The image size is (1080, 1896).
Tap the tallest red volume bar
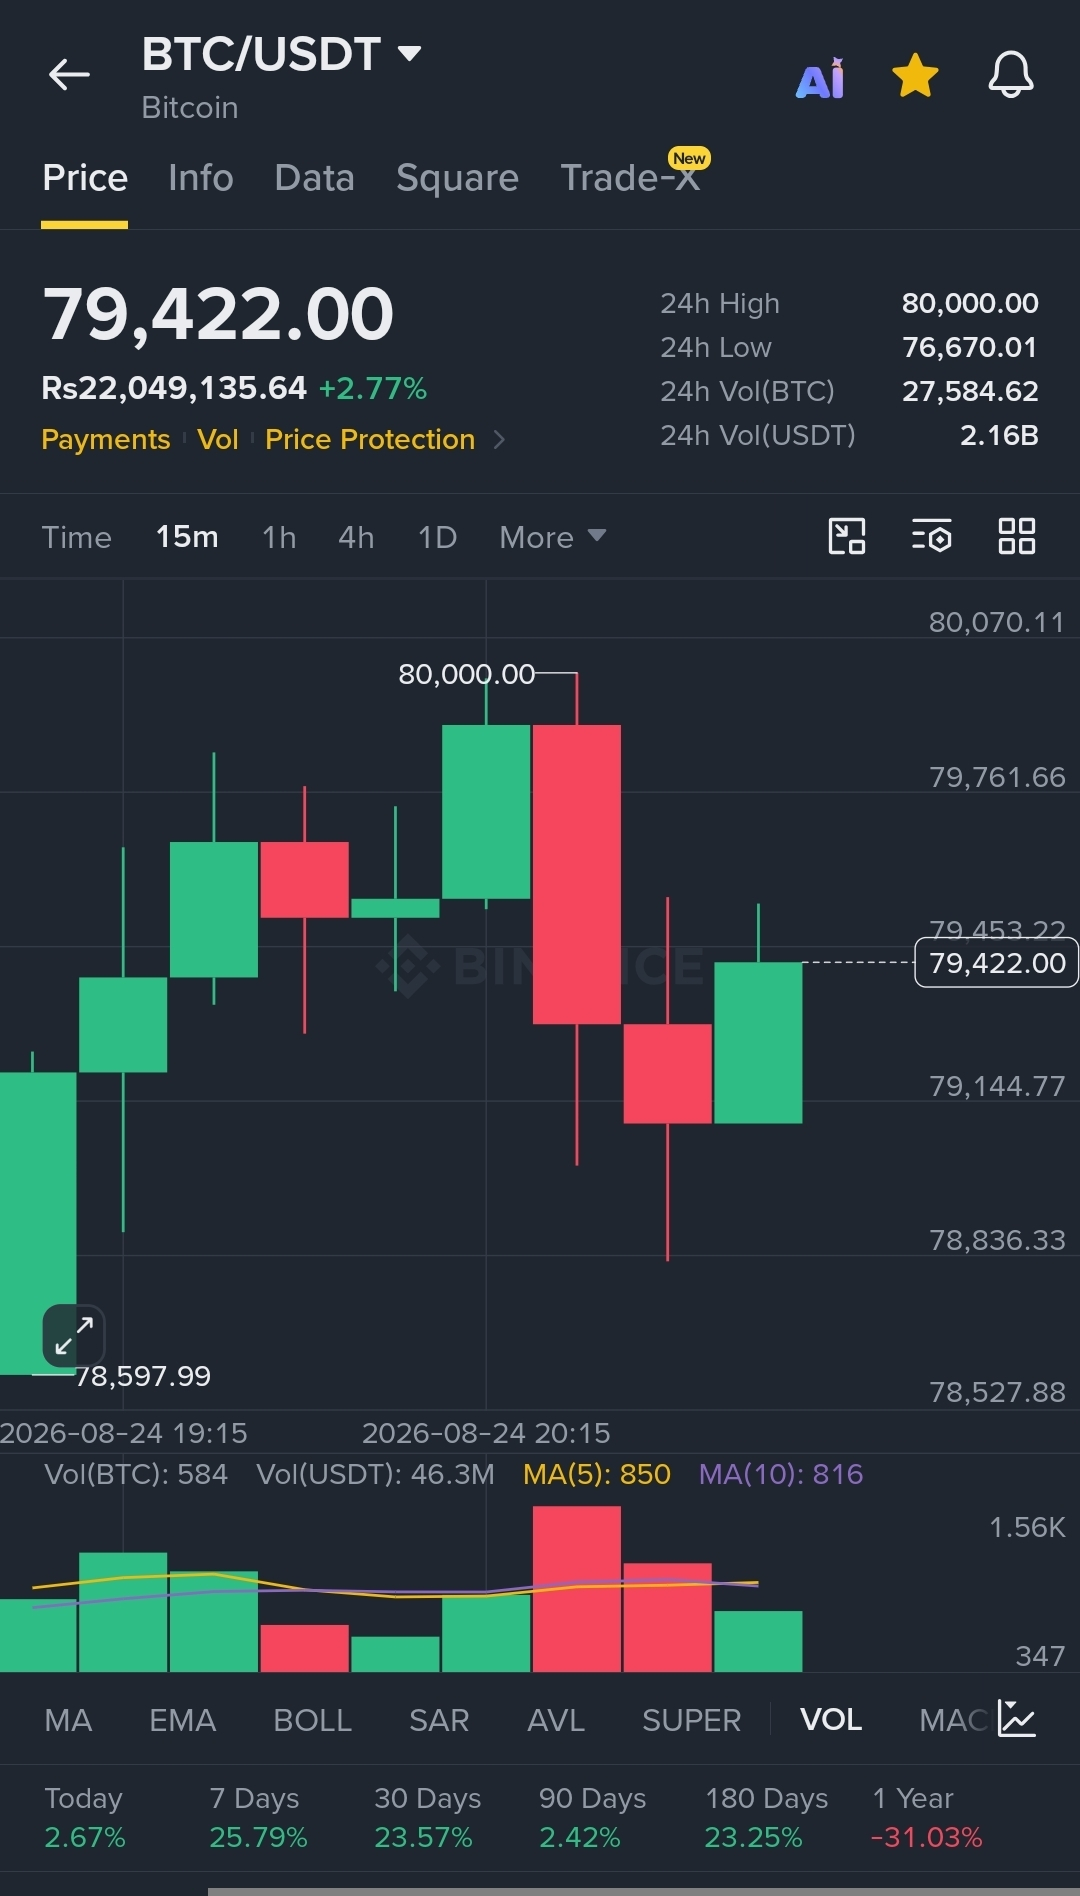tap(577, 1589)
